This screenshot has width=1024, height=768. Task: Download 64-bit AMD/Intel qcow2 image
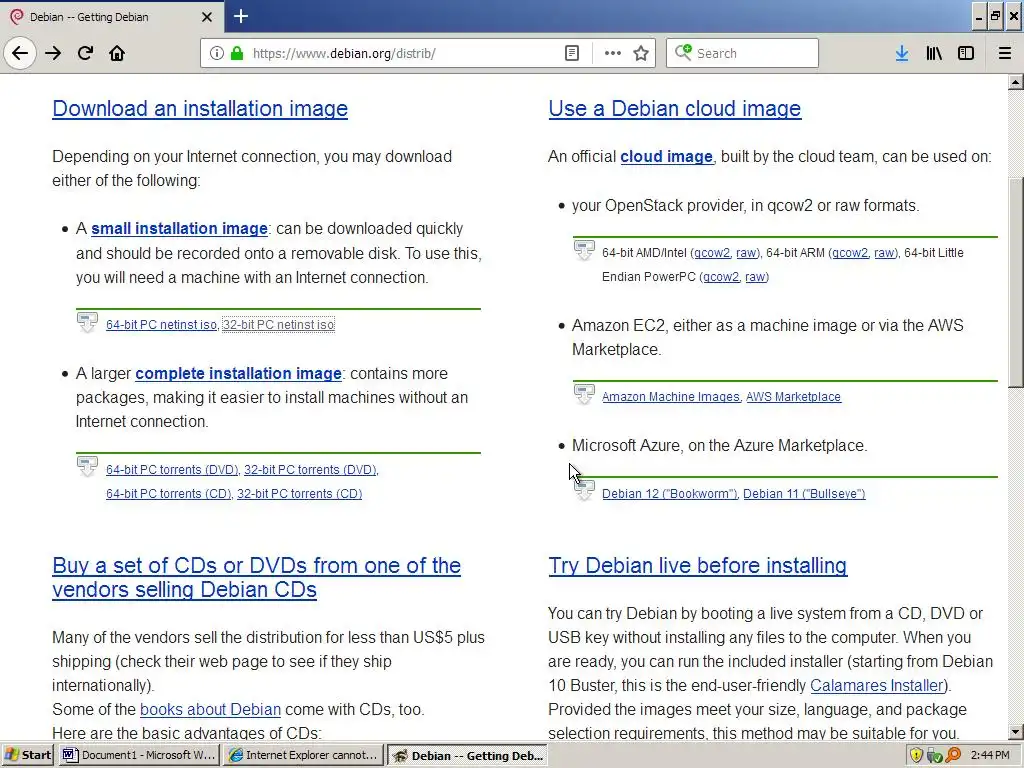pos(712,253)
